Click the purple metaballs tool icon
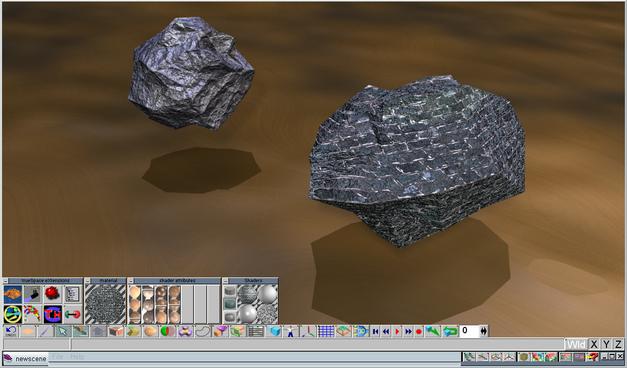Image resolution: width=627 pixels, height=368 pixels. 185,331
